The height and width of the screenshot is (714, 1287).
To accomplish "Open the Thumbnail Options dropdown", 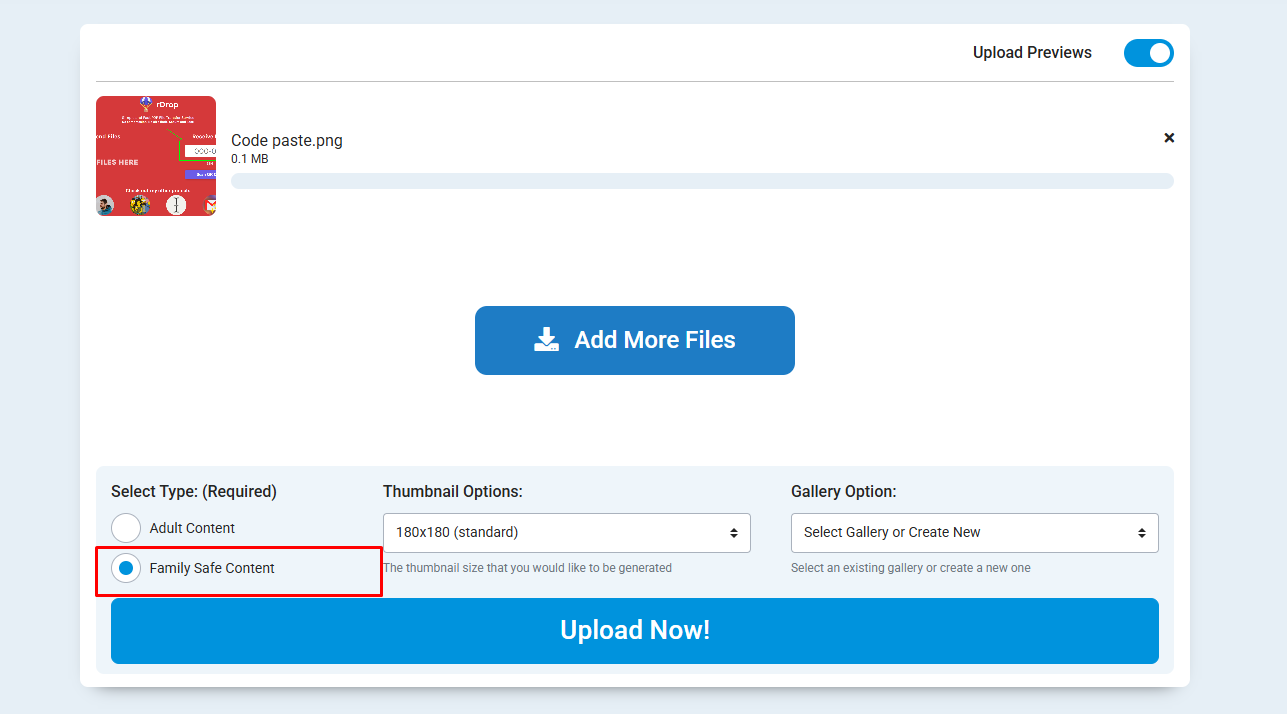I will 567,533.
